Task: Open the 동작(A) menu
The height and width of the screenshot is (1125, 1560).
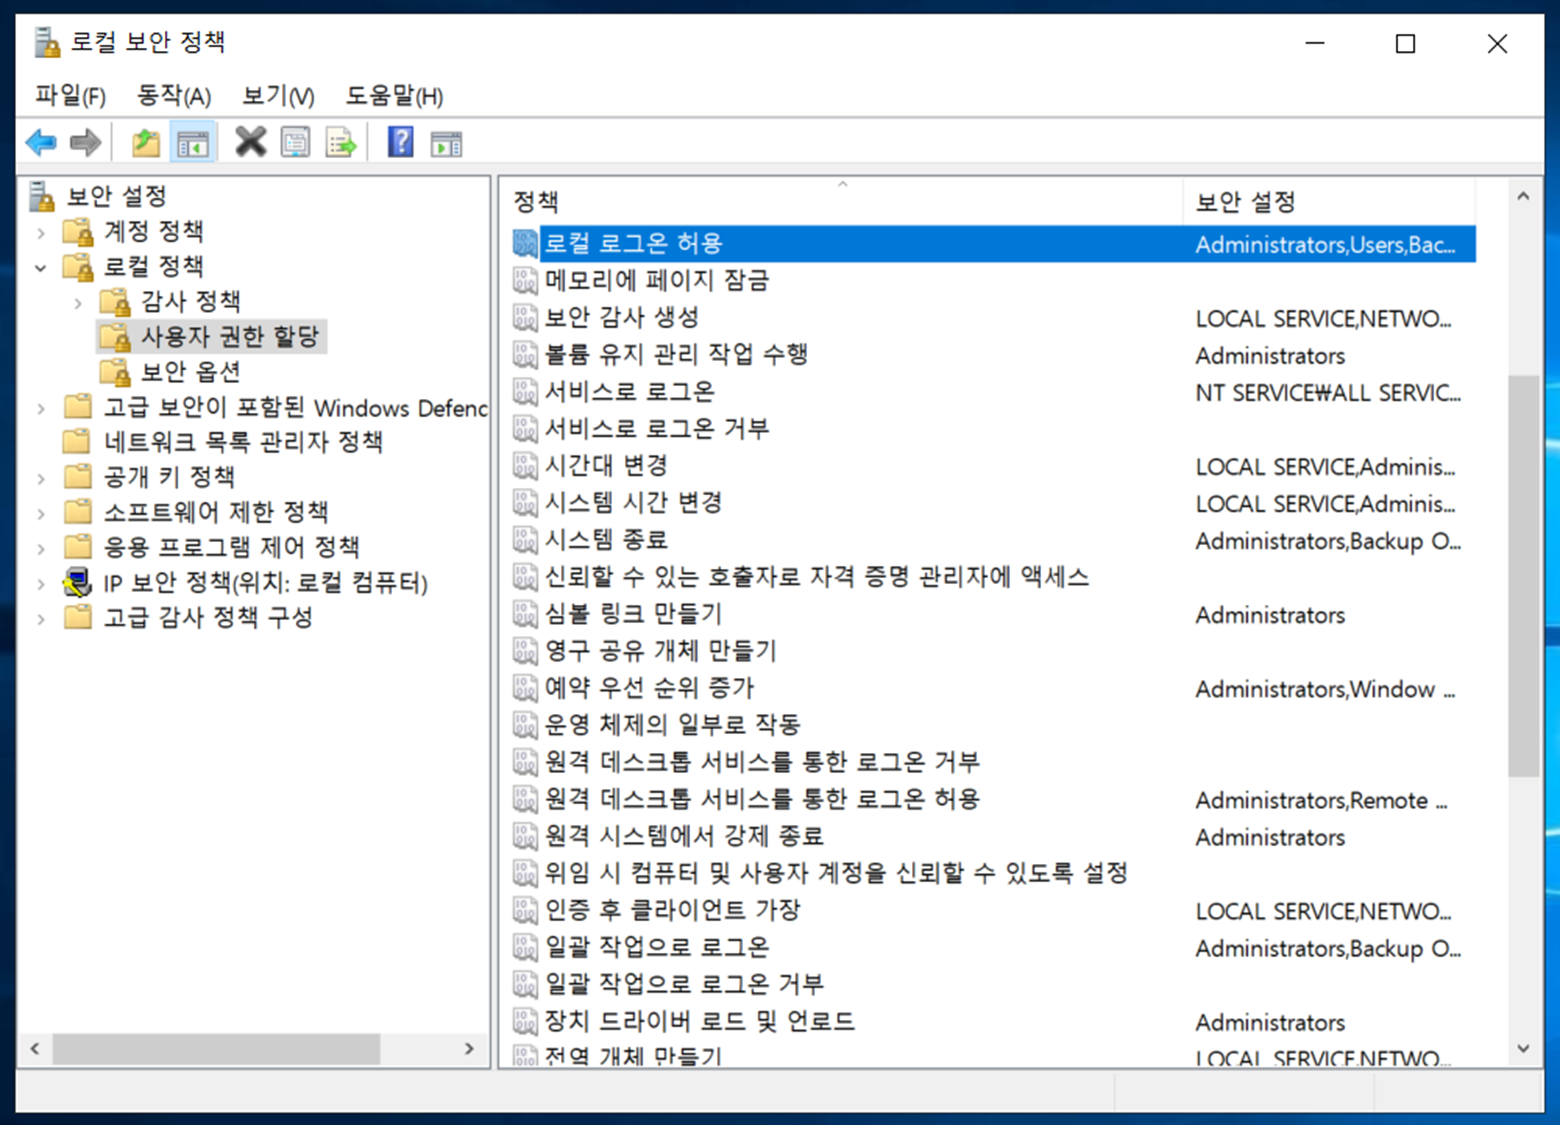Action: pyautogui.click(x=174, y=96)
